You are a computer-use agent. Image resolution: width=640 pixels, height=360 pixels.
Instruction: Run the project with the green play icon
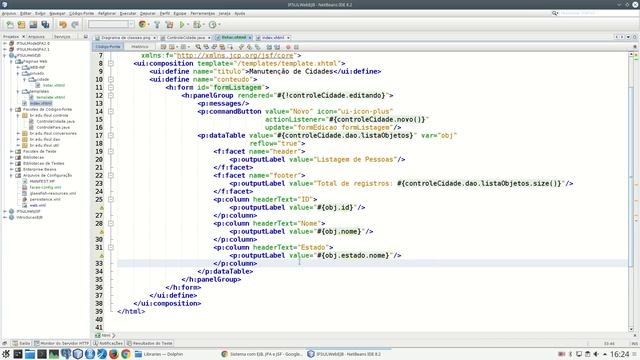(x=182, y=24)
